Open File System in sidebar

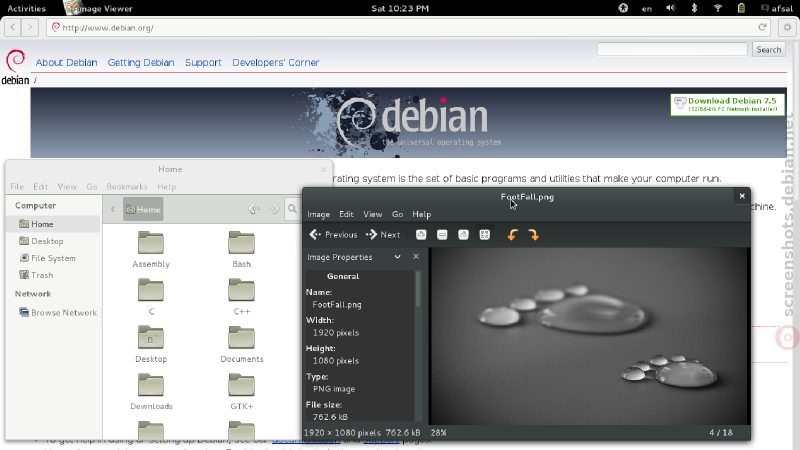(54, 258)
